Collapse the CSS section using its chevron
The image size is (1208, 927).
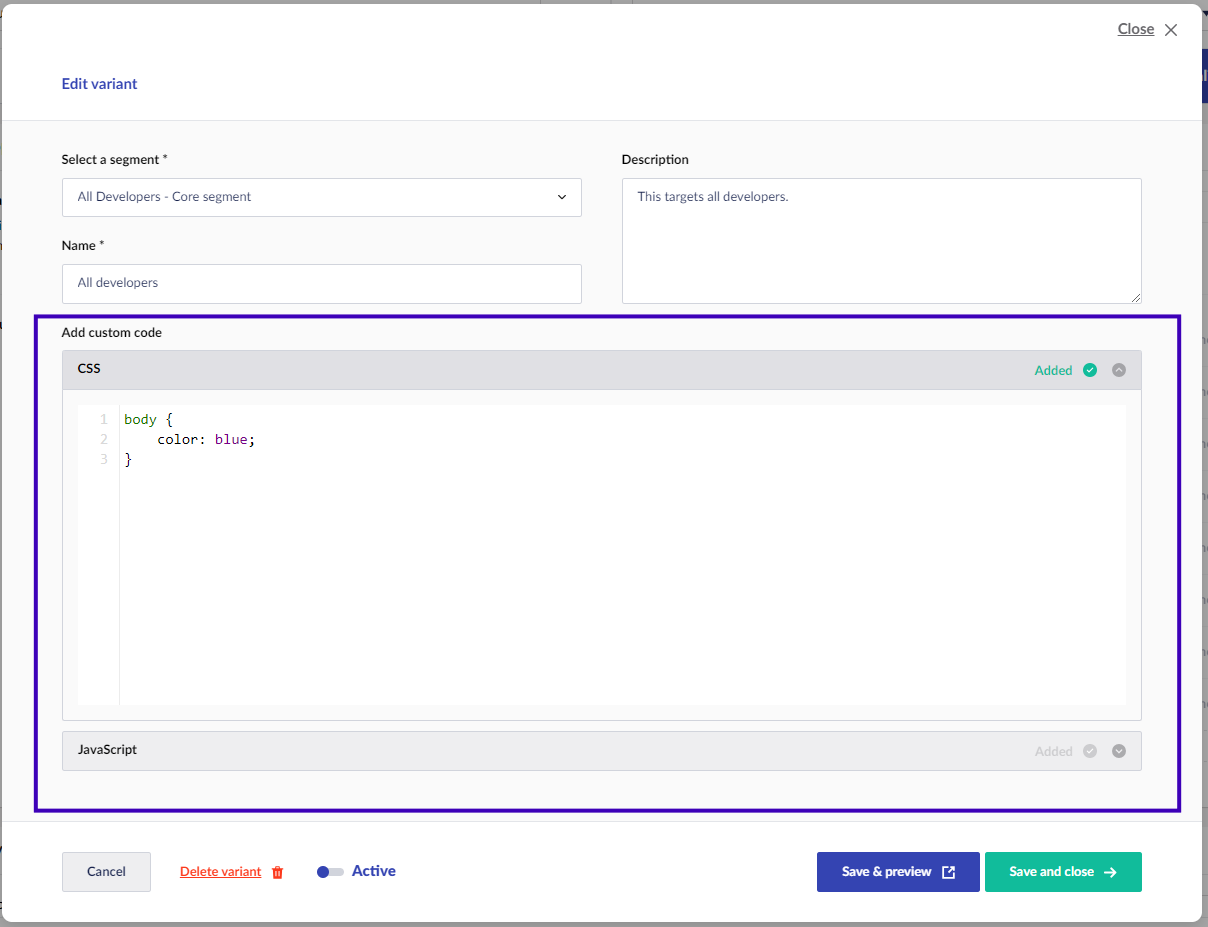[1119, 370]
